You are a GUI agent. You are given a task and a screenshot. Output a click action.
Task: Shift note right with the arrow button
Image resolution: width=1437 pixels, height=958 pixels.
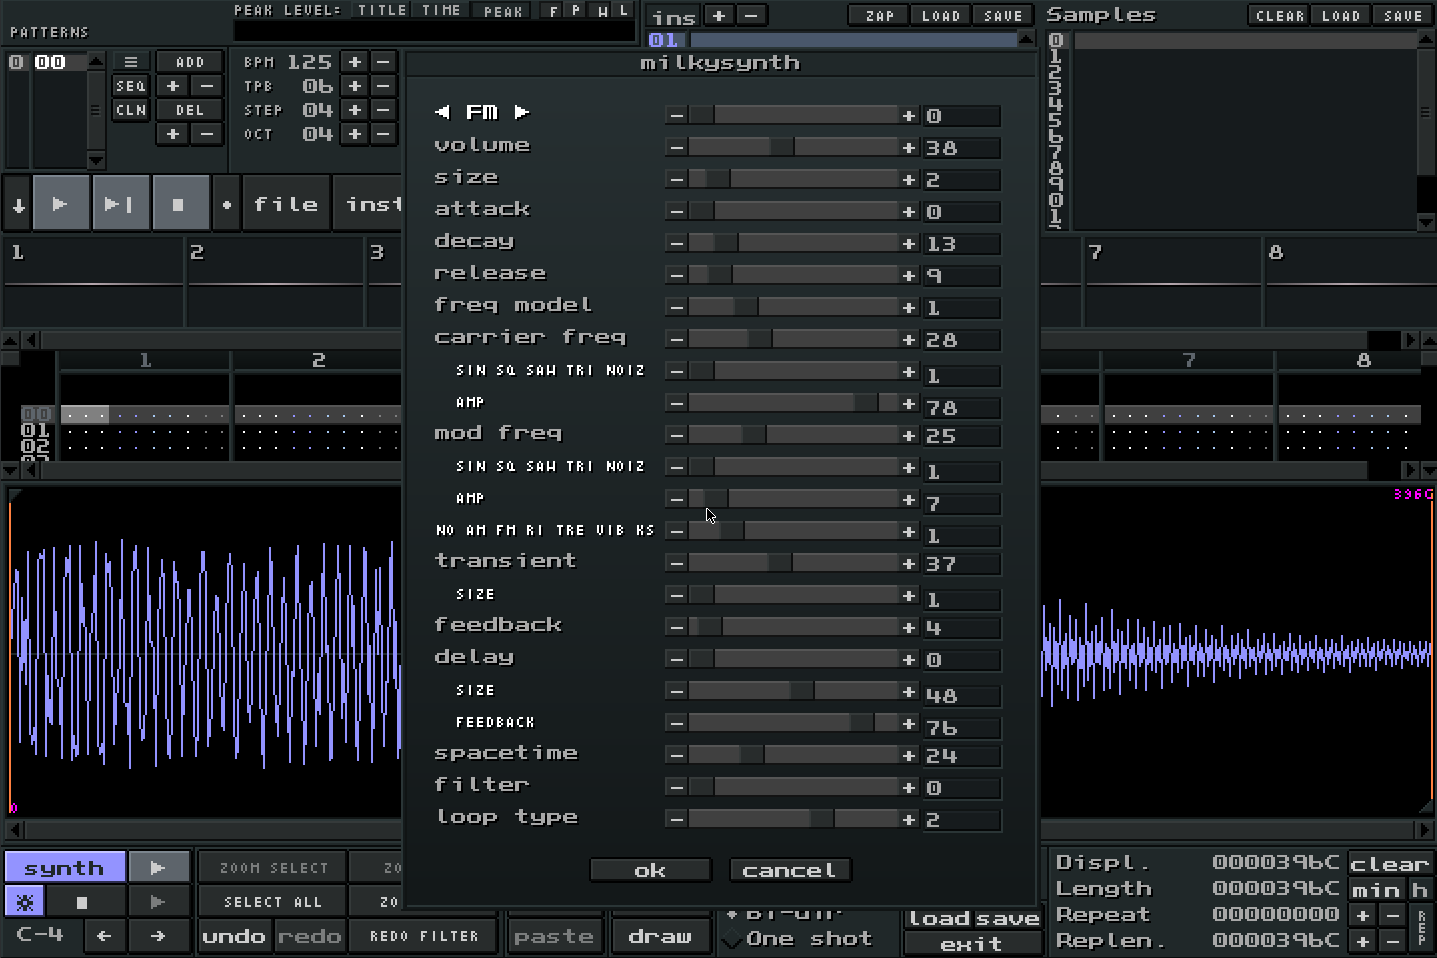(x=157, y=936)
